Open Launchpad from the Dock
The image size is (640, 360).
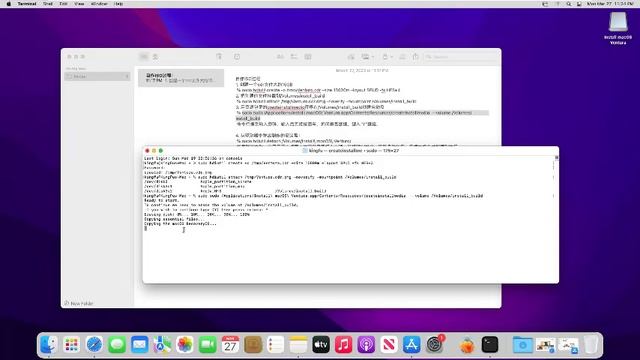(x=71, y=345)
